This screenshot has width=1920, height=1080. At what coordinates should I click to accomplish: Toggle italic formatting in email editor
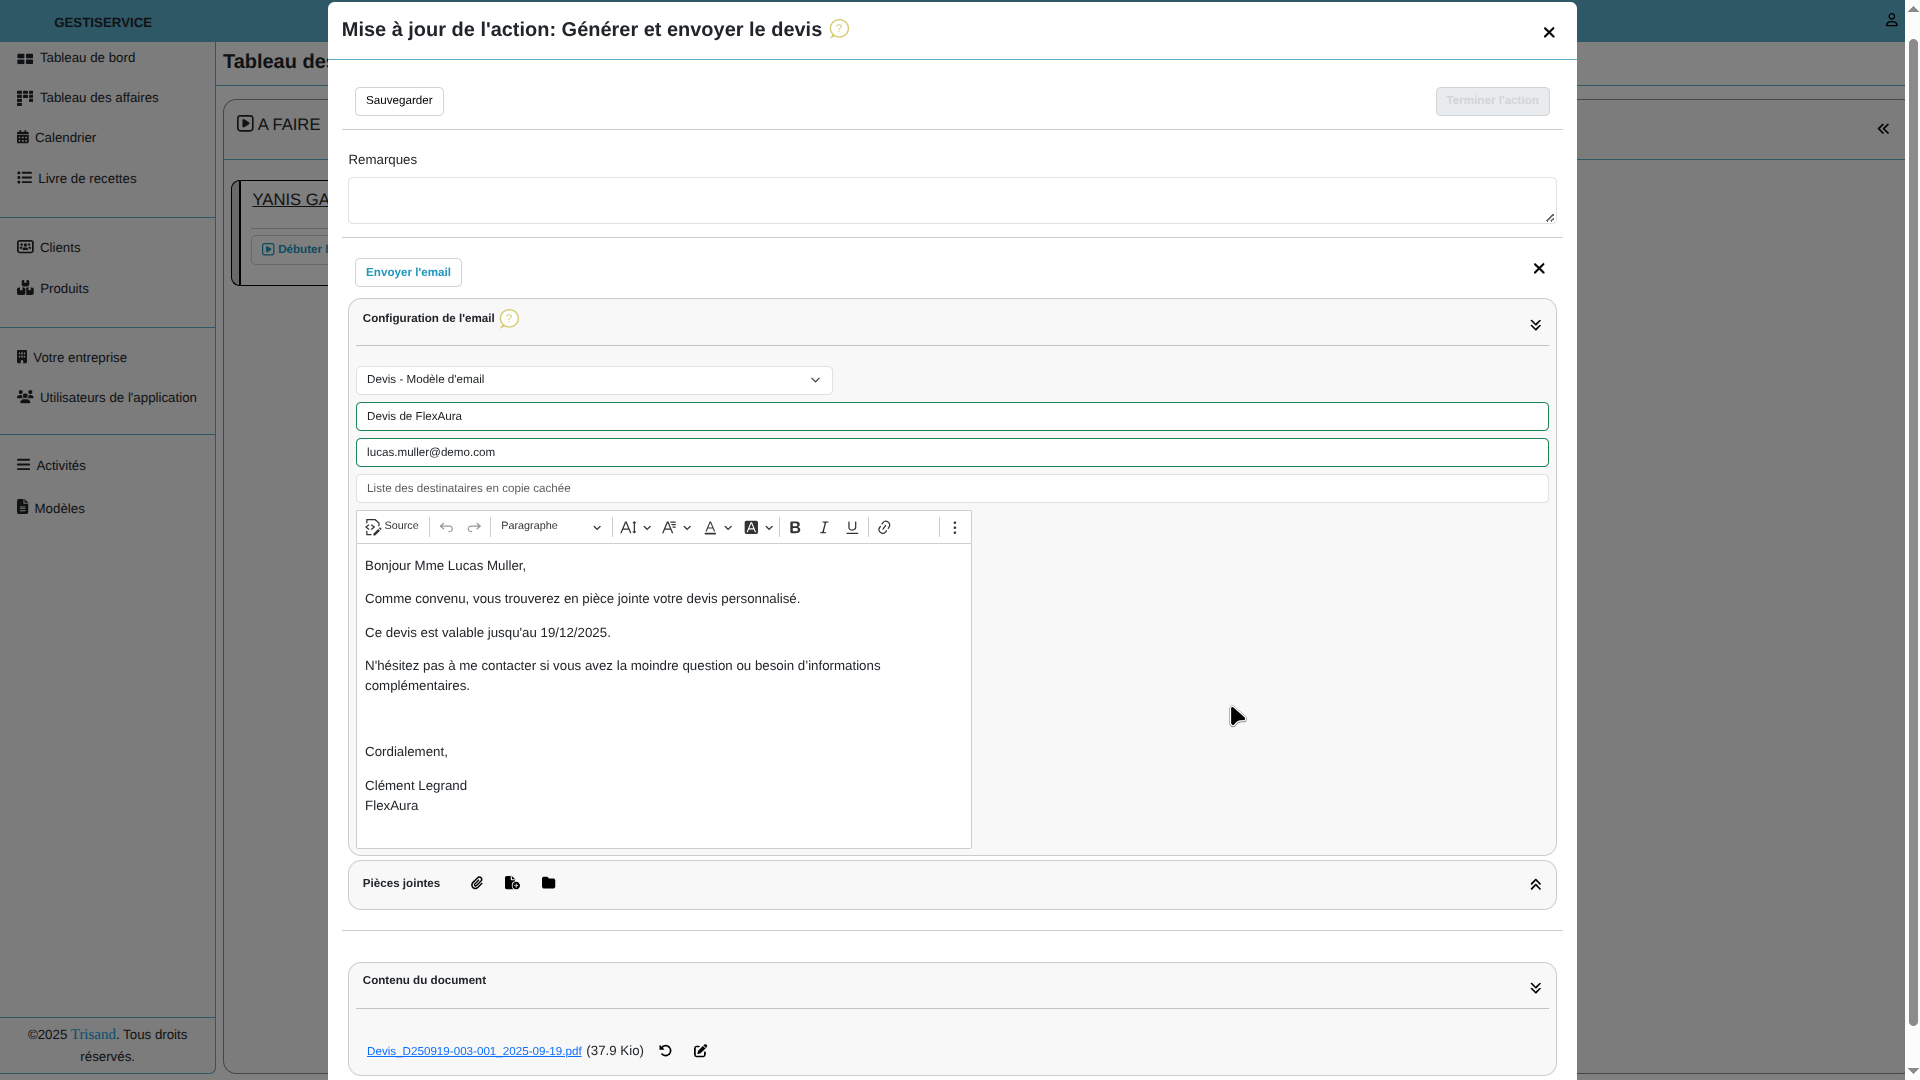point(824,528)
